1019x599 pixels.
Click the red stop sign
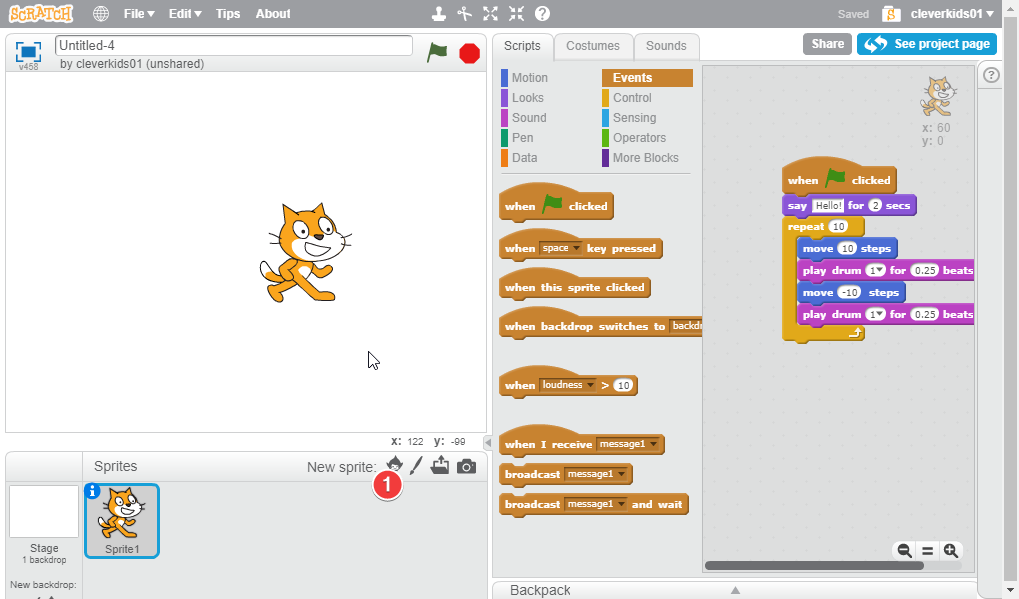469,53
